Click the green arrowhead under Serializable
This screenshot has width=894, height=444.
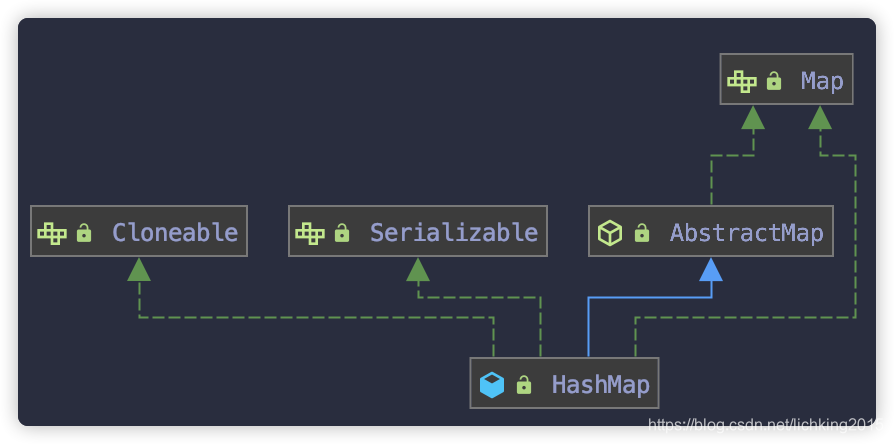(x=418, y=270)
